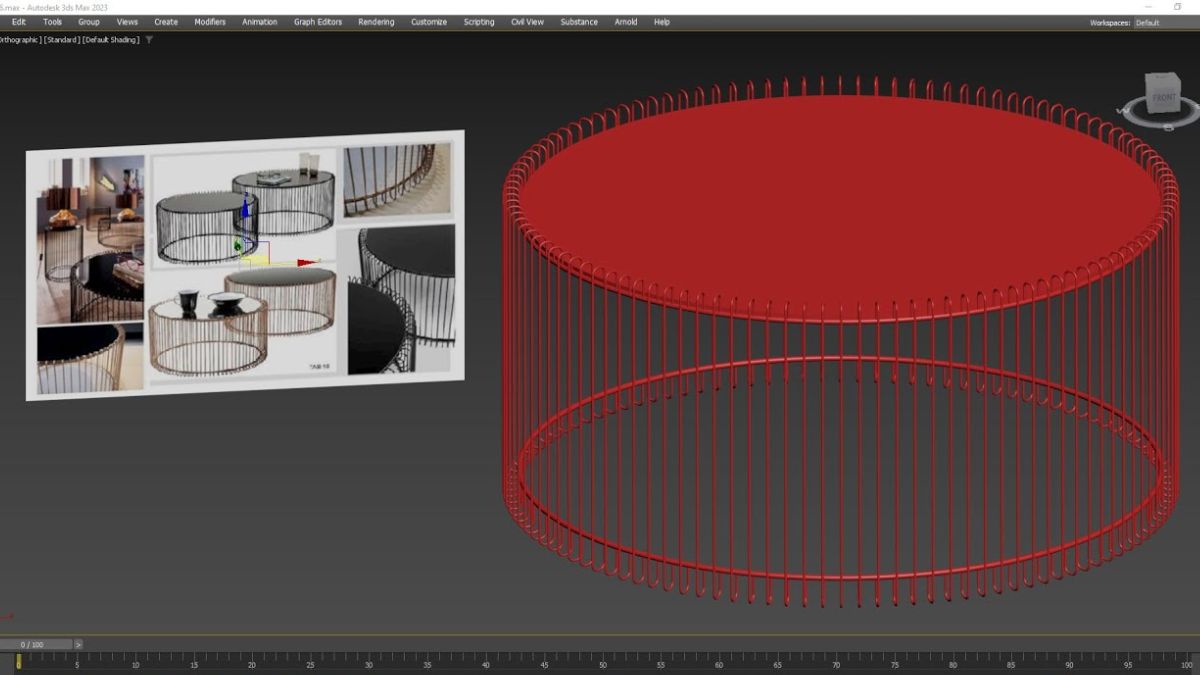The height and width of the screenshot is (675, 1200).
Task: Open the Modifiers menu
Action: point(209,21)
